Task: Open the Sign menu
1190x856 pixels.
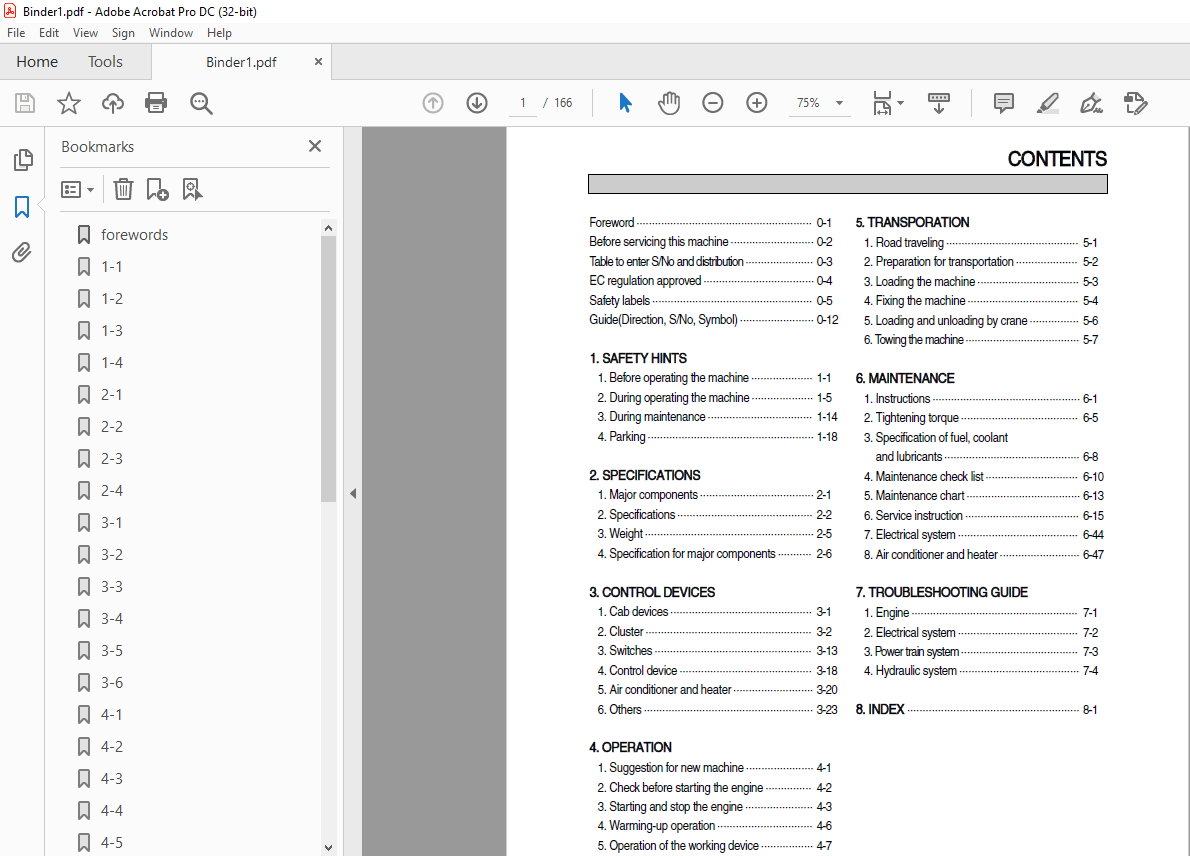Action: (x=123, y=33)
